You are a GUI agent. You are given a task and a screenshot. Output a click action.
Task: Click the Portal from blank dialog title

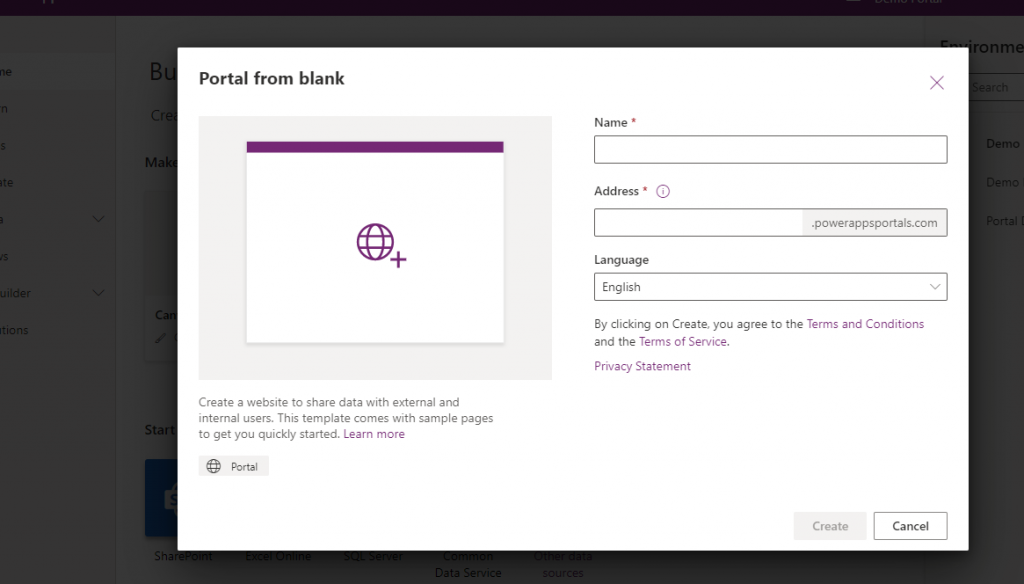(x=272, y=78)
